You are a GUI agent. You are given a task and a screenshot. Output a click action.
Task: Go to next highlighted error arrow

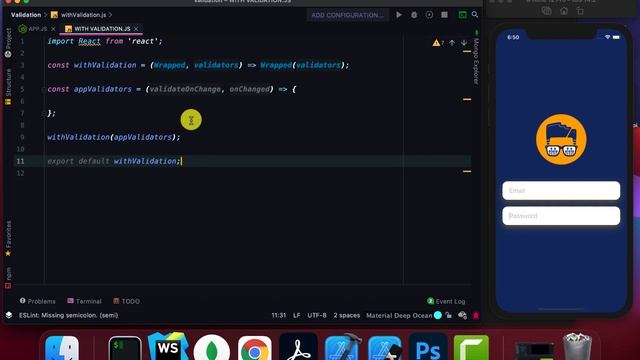coord(464,43)
